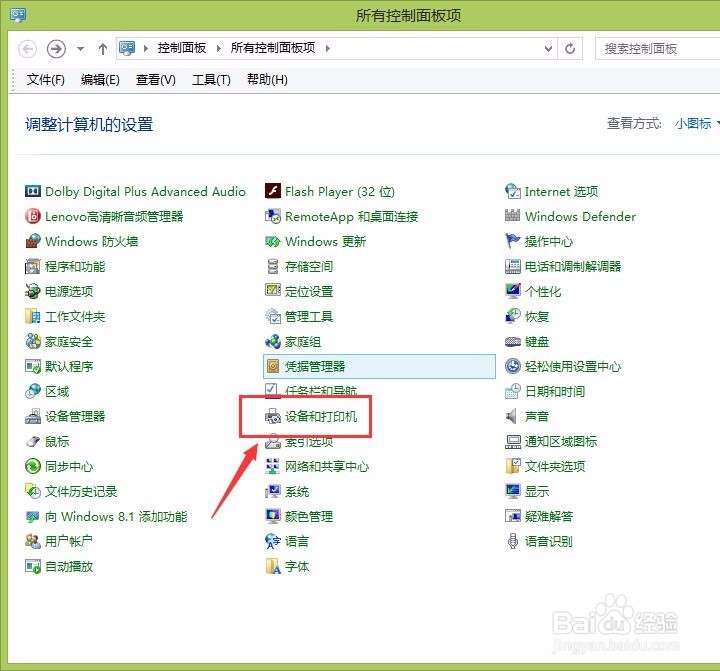Open the 工具(T) menu

pyautogui.click(x=211, y=79)
